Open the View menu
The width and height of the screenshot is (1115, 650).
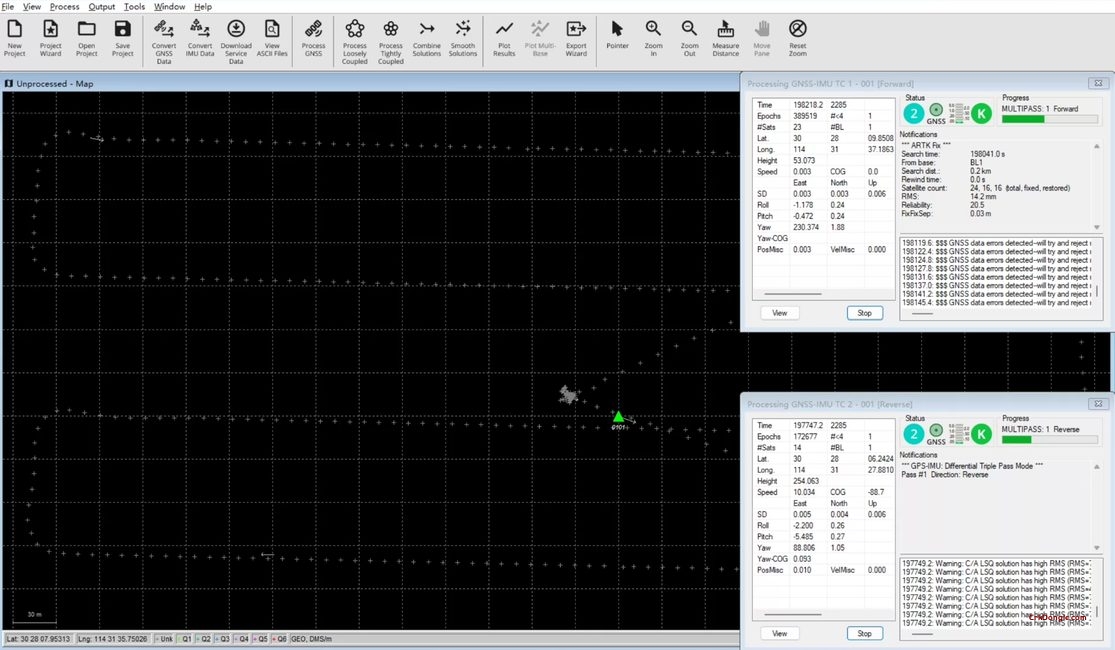click(32, 6)
